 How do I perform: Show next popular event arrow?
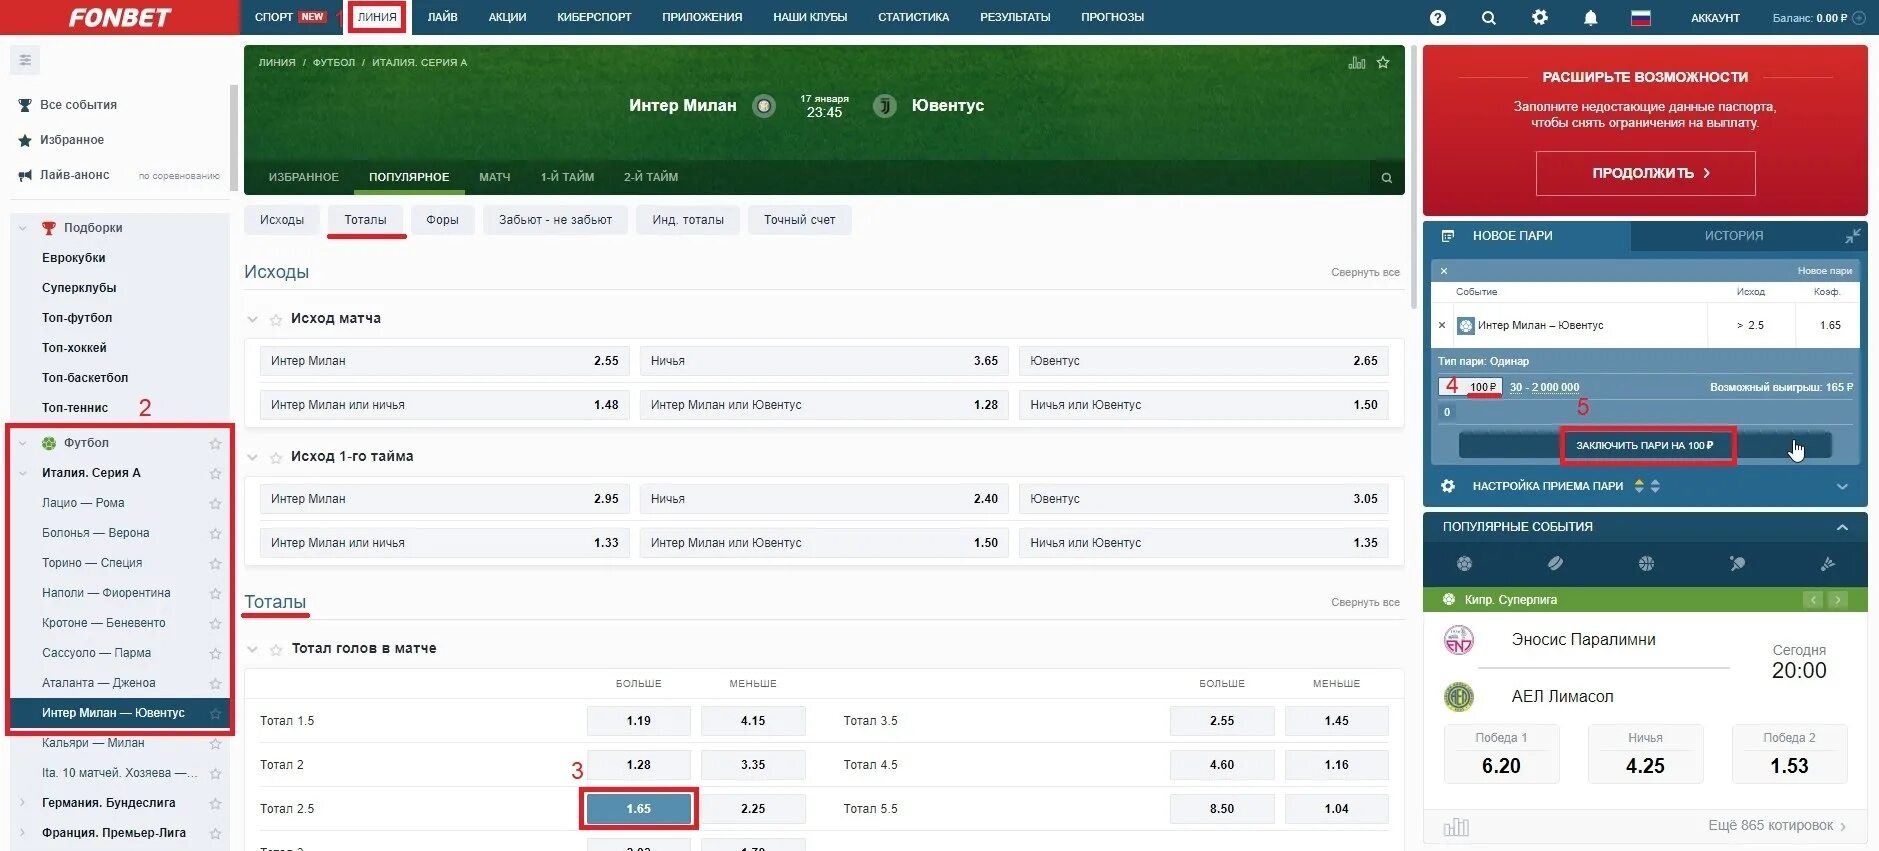[1837, 600]
